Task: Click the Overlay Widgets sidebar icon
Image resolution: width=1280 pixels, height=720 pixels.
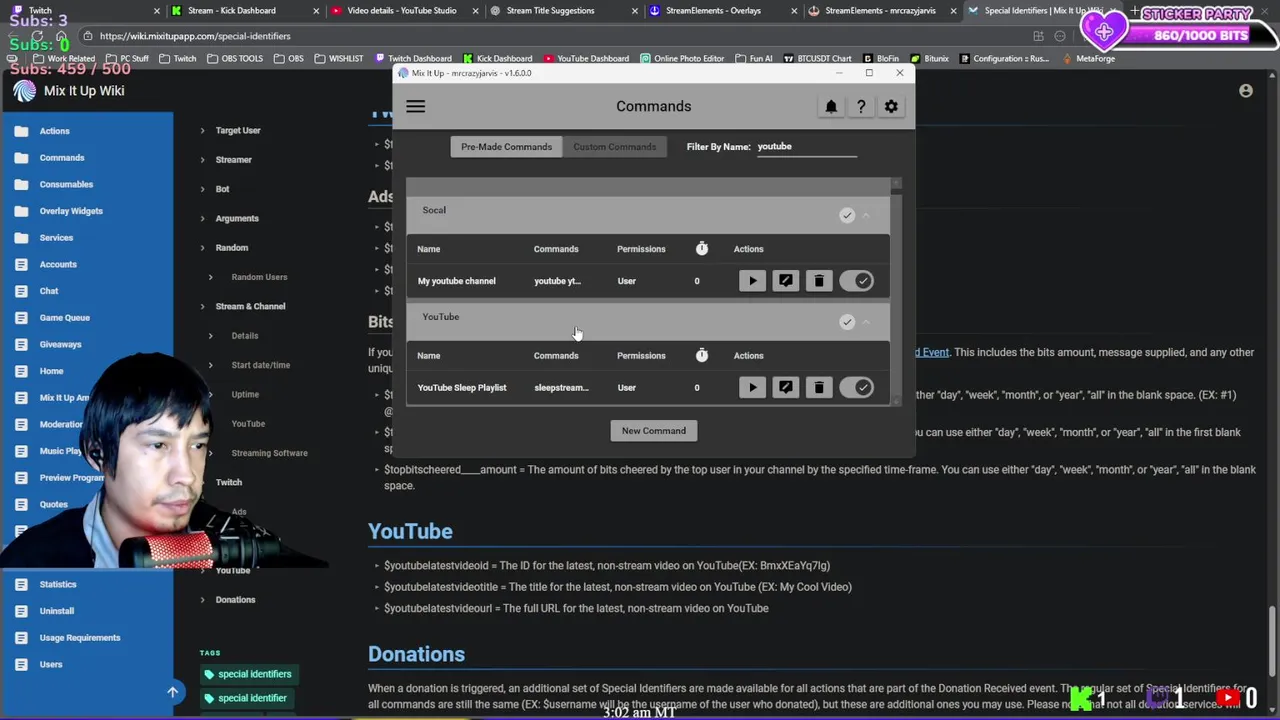Action: tap(21, 211)
